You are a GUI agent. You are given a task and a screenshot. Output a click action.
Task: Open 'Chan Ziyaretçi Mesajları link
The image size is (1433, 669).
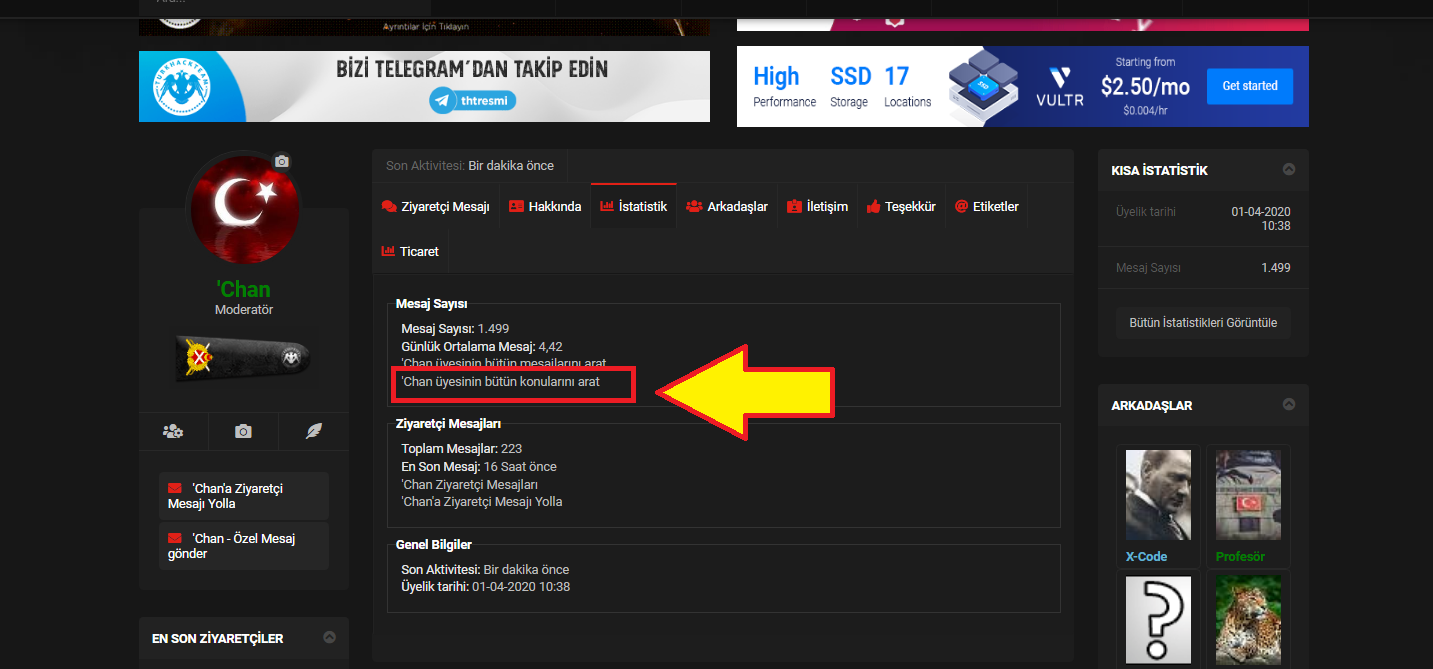pos(470,484)
